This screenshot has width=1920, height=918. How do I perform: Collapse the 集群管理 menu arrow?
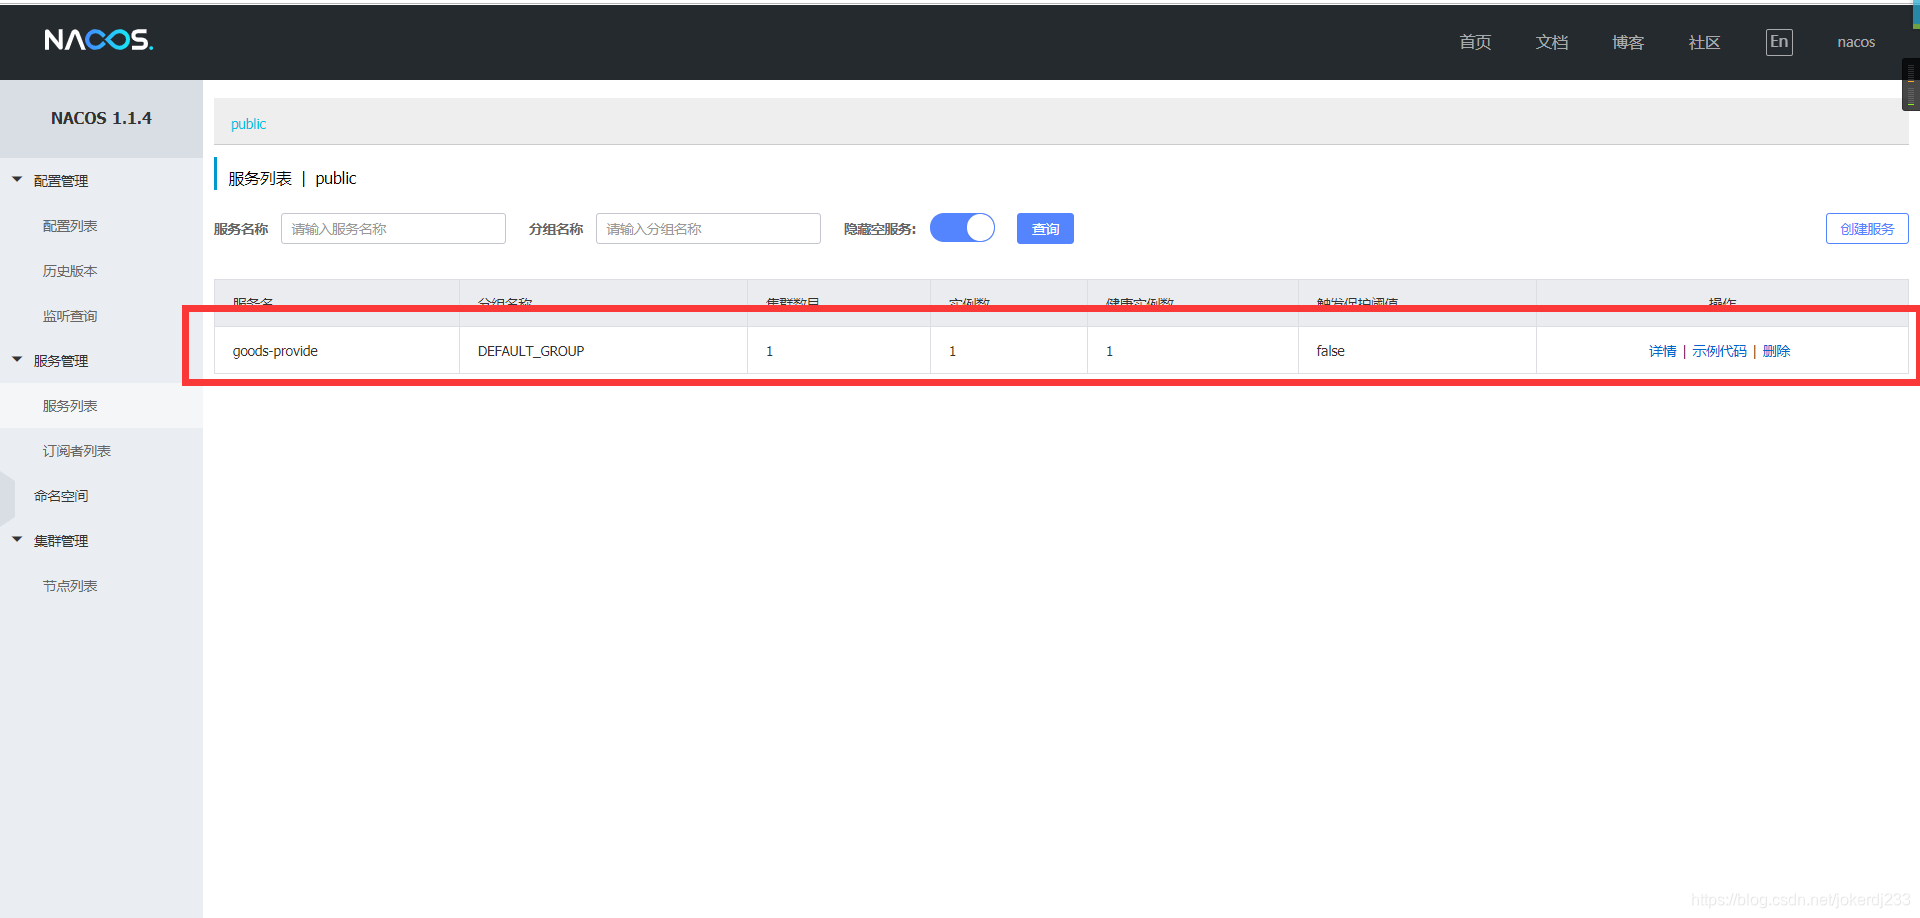pyautogui.click(x=17, y=540)
